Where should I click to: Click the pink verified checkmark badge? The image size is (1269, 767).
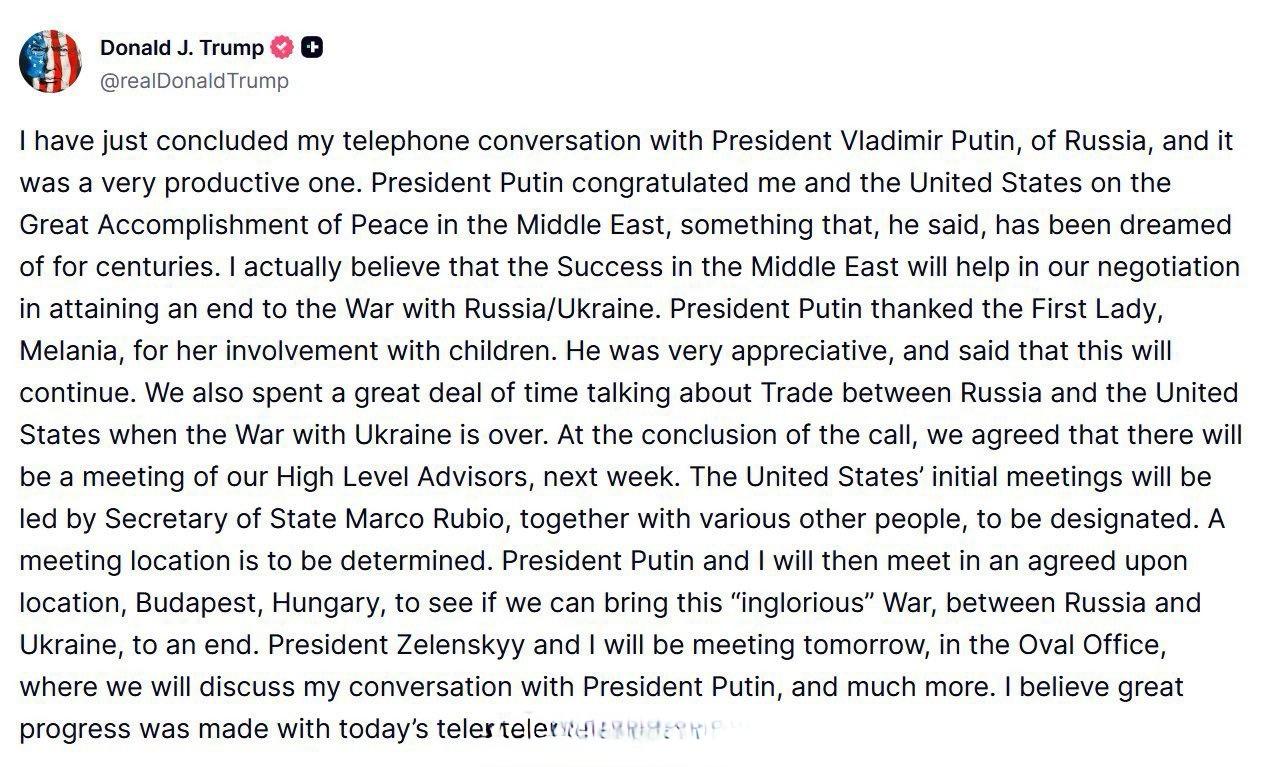pyautogui.click(x=284, y=47)
